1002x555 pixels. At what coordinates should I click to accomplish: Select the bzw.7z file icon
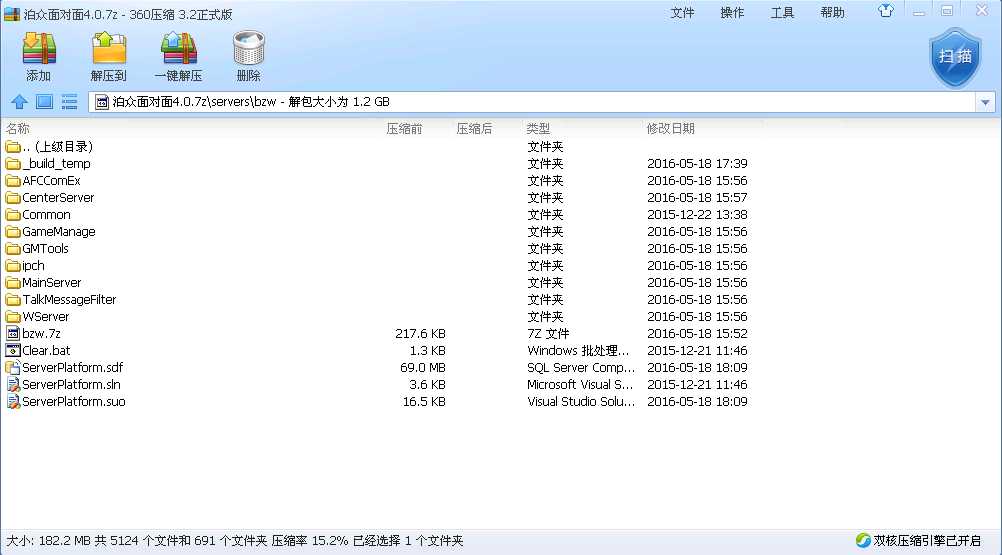[13, 333]
